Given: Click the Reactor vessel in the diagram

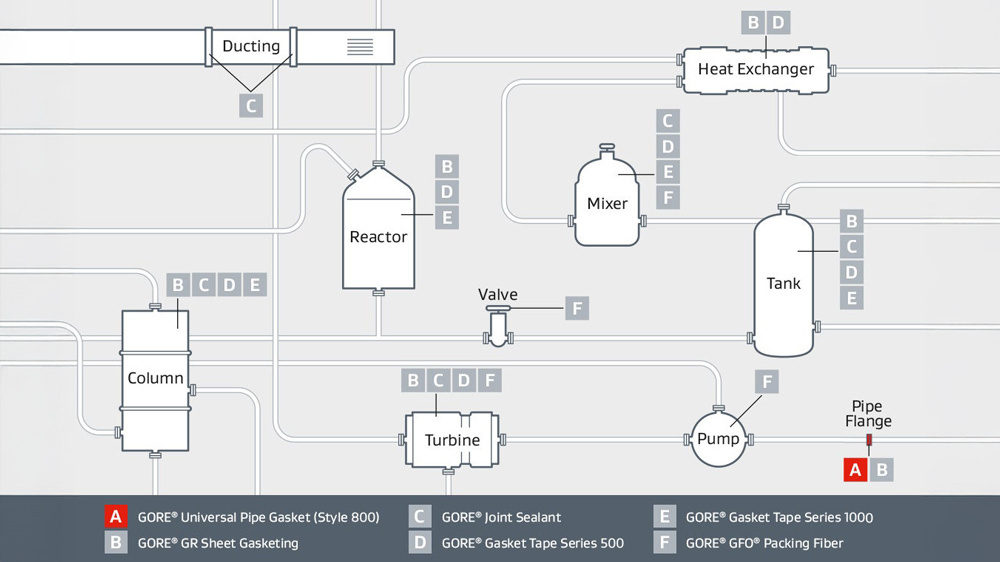Looking at the screenshot, I should coord(378,237).
